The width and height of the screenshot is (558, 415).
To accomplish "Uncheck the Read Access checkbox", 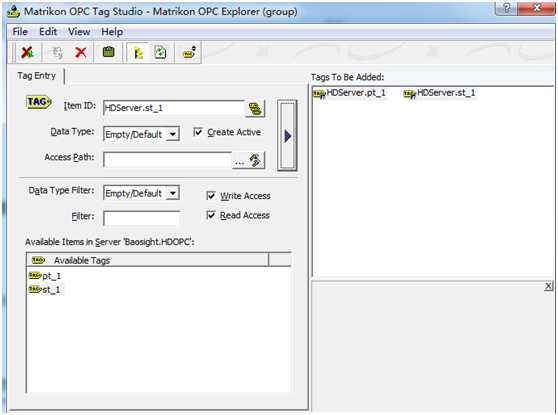I will [211, 215].
